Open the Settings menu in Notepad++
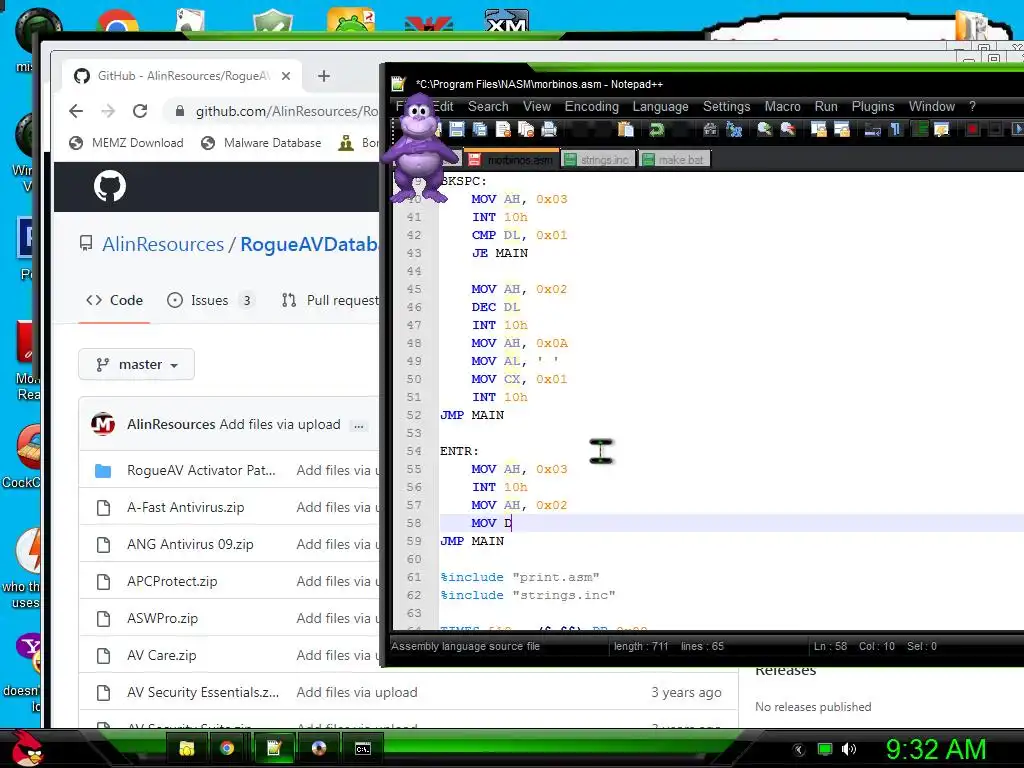Screen dimensions: 1024x768 click(x=726, y=106)
